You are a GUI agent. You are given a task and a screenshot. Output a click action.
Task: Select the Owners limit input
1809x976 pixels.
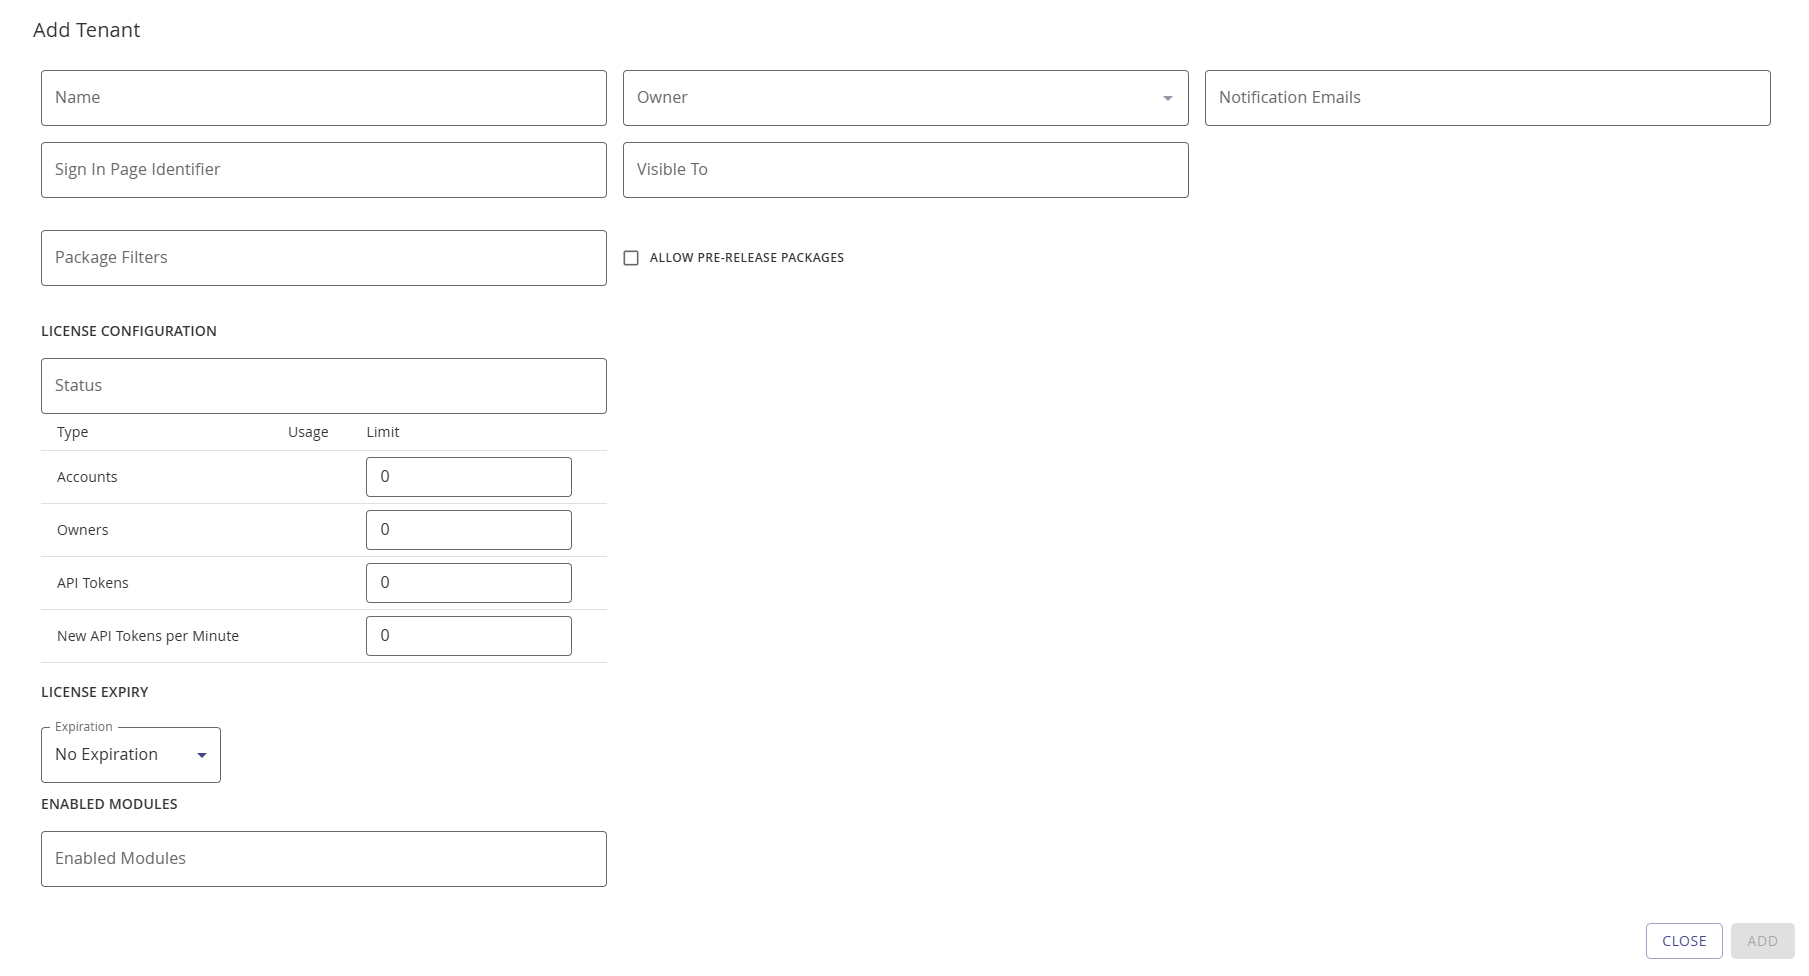coord(468,529)
